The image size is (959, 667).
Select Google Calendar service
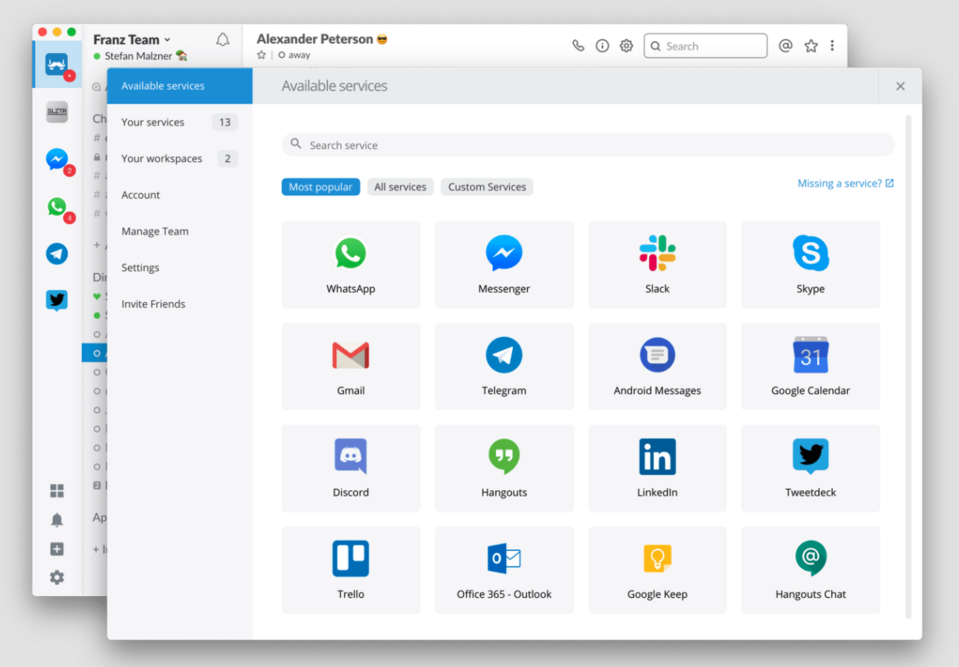click(x=810, y=366)
